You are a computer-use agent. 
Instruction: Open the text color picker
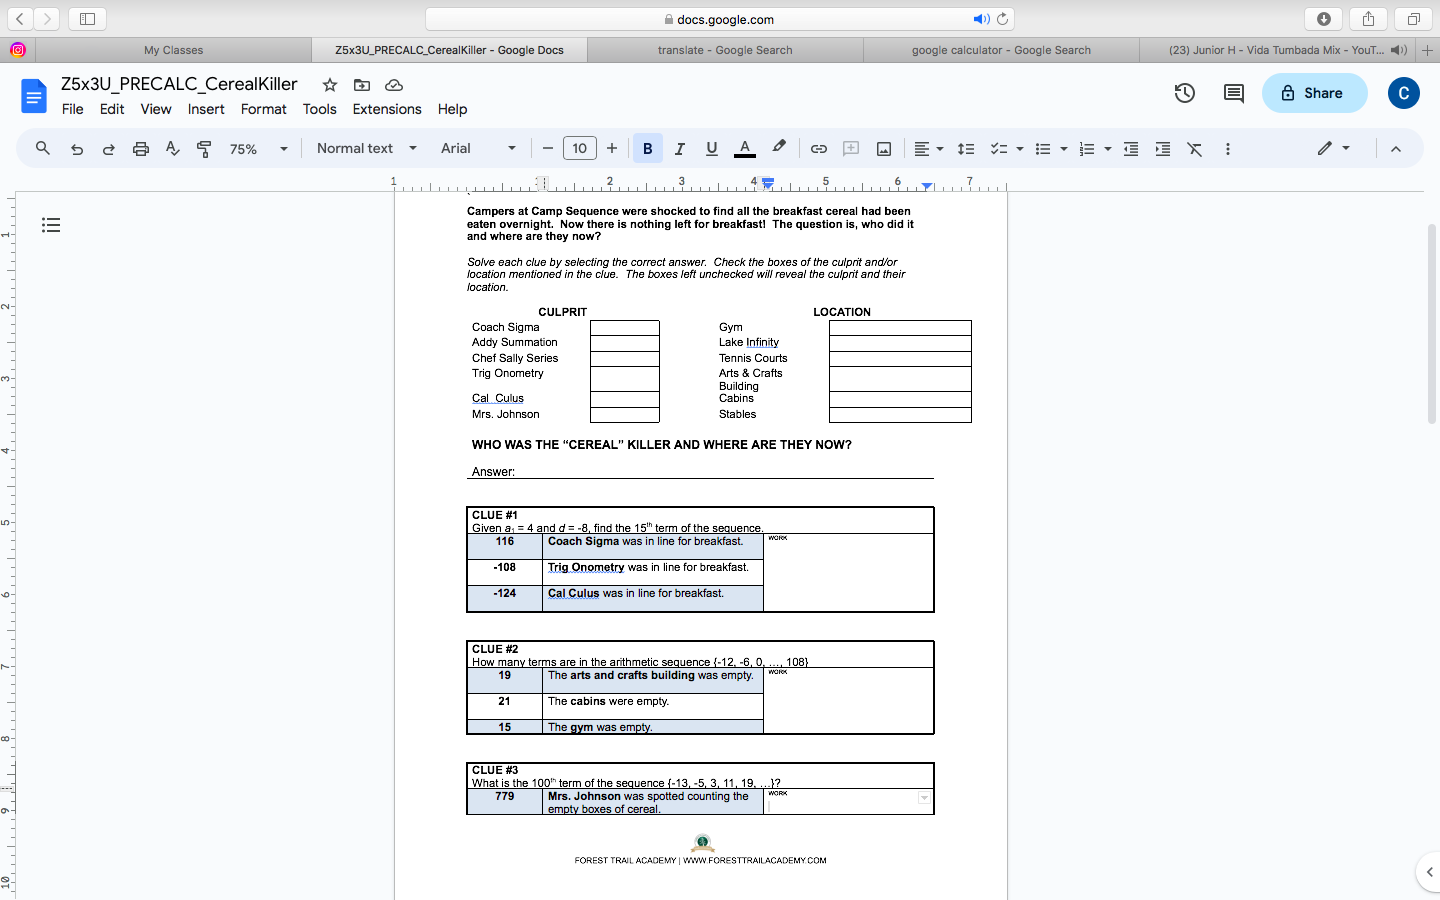(744, 148)
